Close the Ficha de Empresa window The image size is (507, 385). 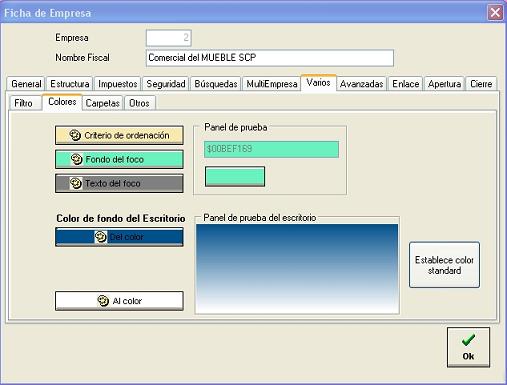[x=495, y=13]
